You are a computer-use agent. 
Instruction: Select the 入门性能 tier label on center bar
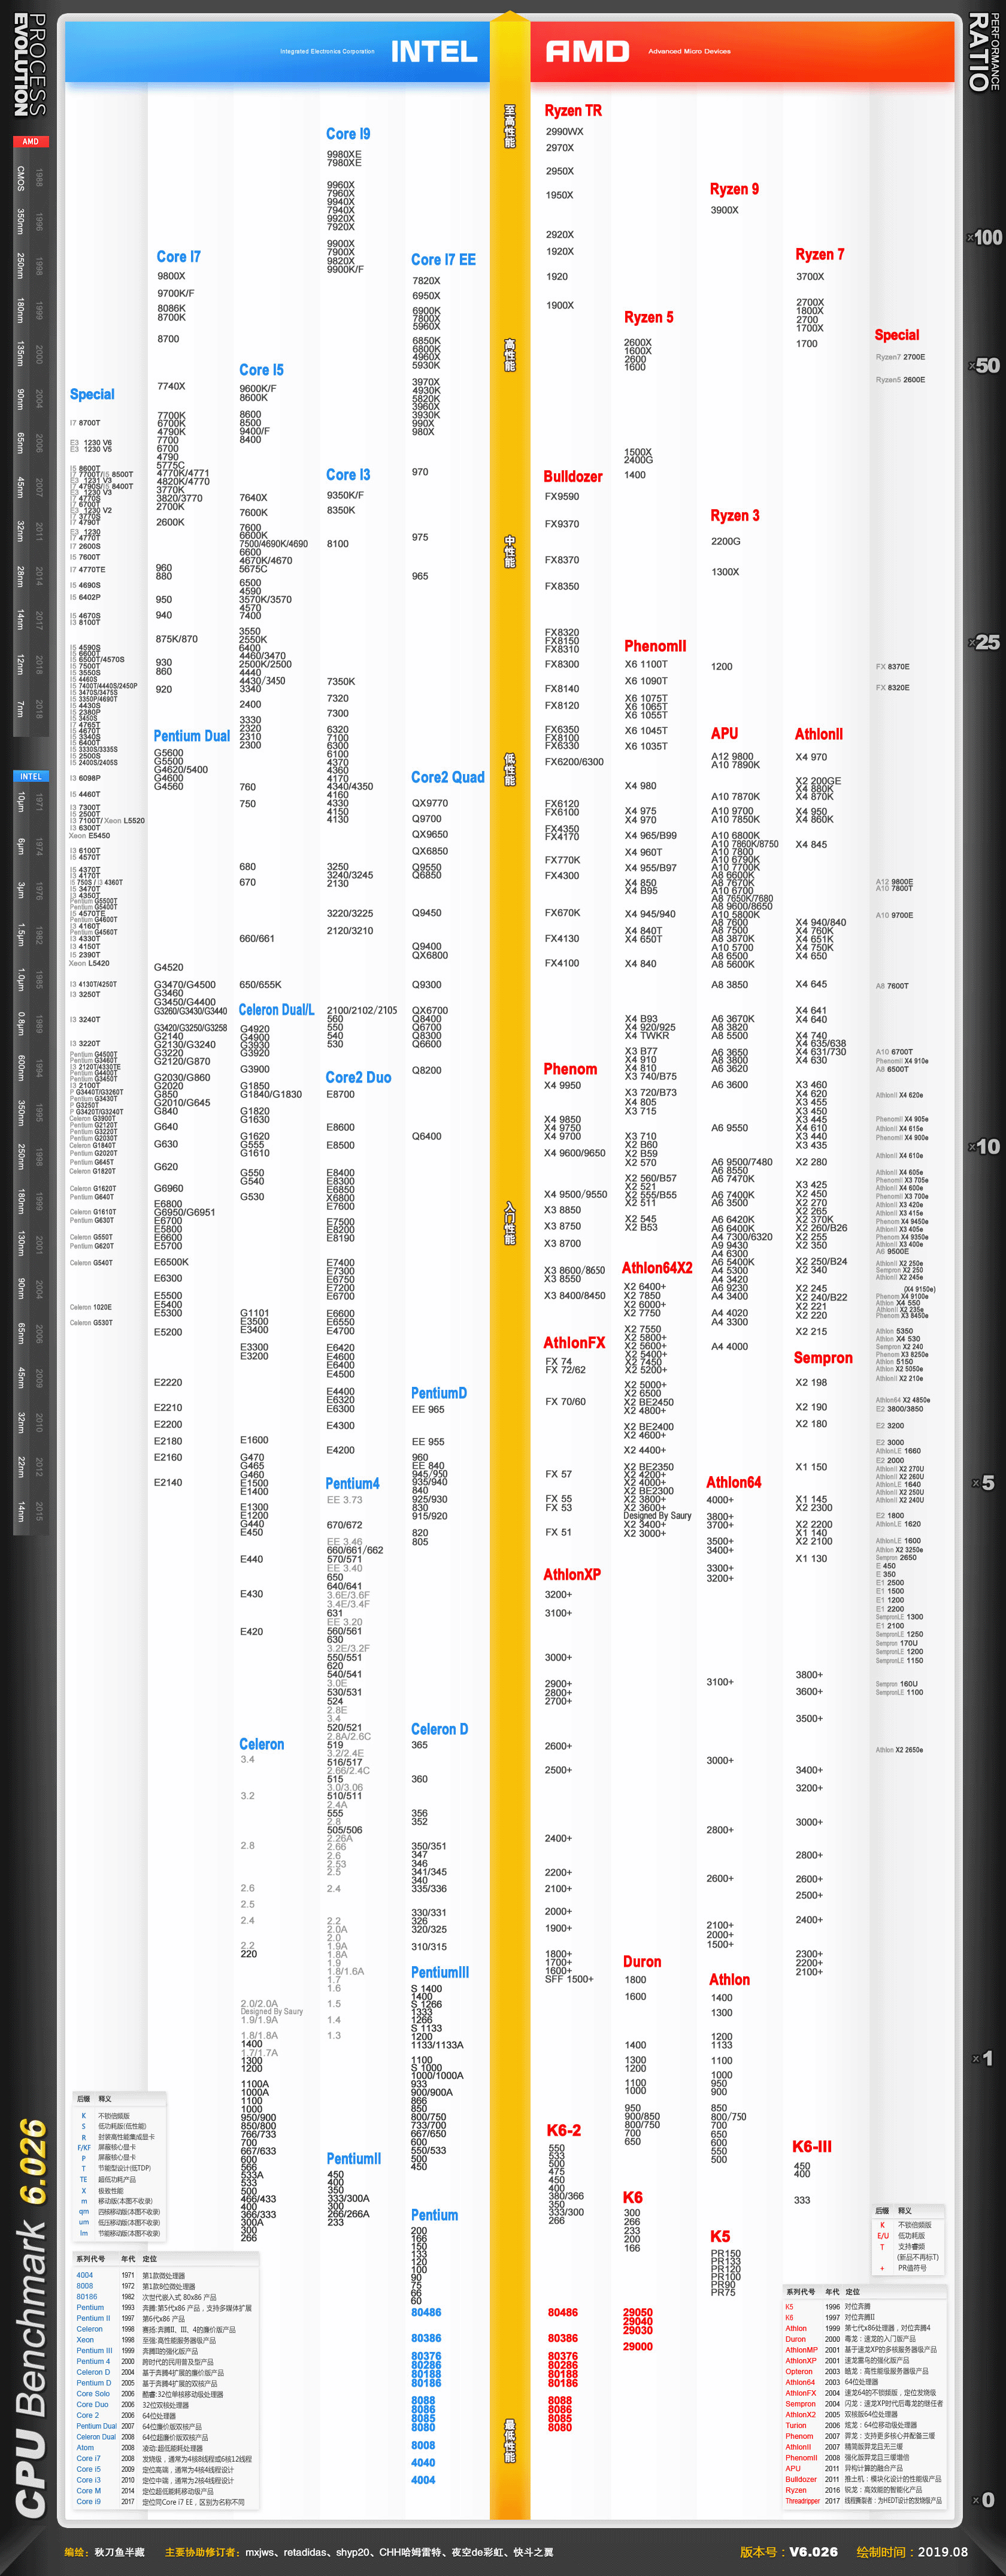[510, 1223]
